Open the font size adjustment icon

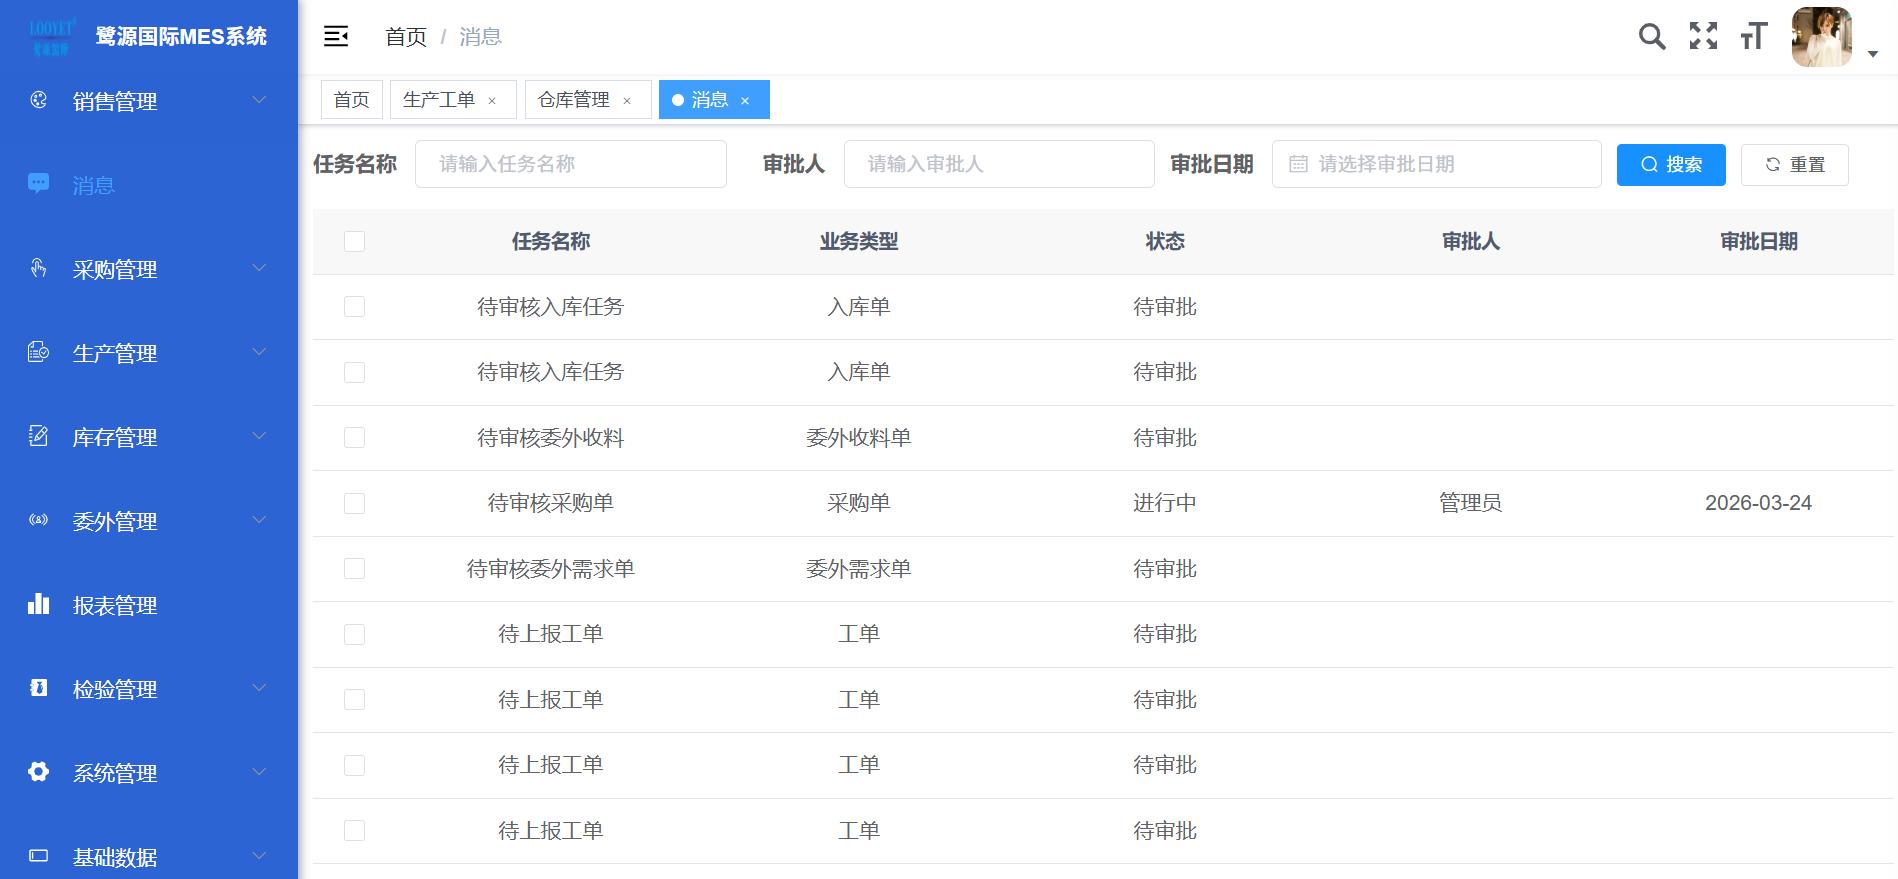click(x=1754, y=37)
